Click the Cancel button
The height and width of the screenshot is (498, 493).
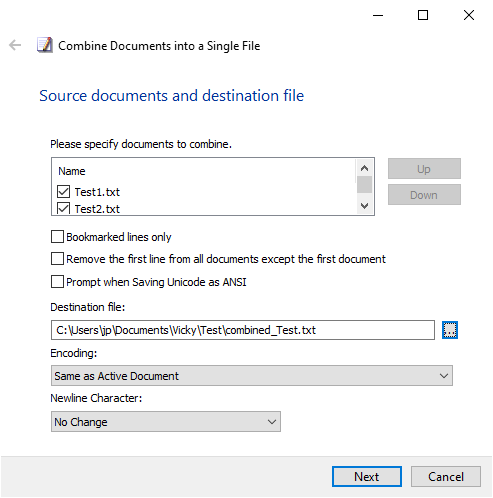[446, 477]
